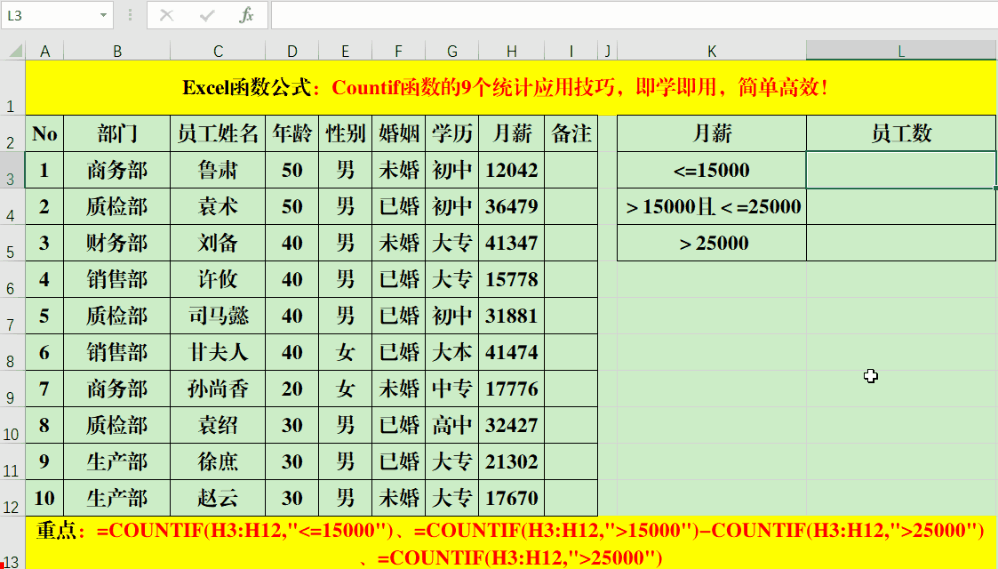Select column B header
Screen dimensions: 998x569
tap(117, 51)
